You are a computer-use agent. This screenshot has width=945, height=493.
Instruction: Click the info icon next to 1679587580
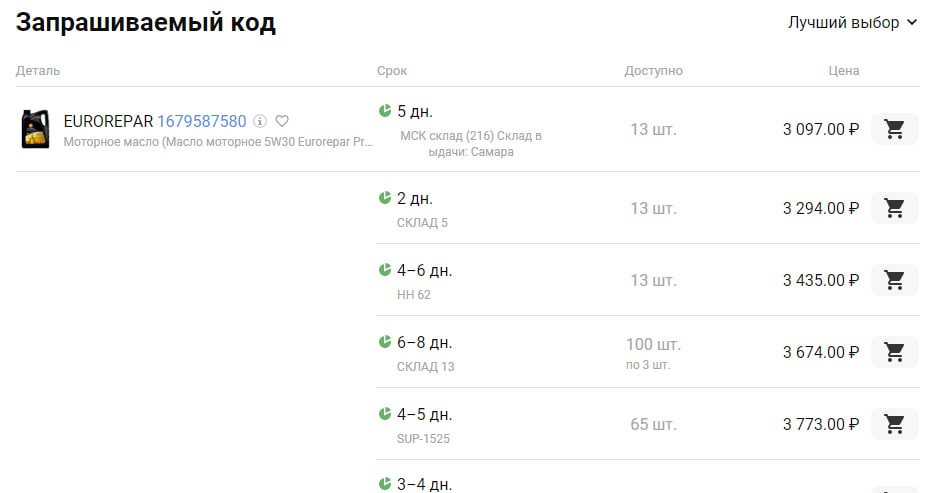[x=260, y=121]
